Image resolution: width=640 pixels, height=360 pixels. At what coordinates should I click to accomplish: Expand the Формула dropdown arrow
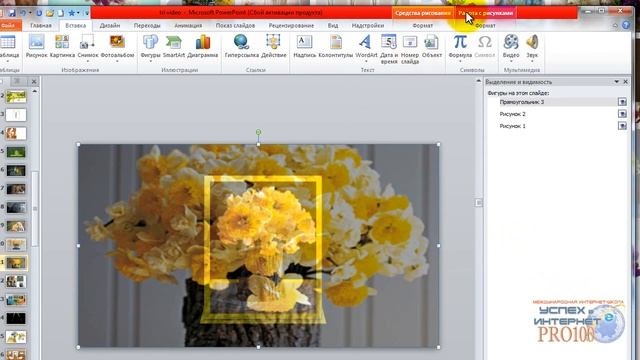(x=460, y=61)
